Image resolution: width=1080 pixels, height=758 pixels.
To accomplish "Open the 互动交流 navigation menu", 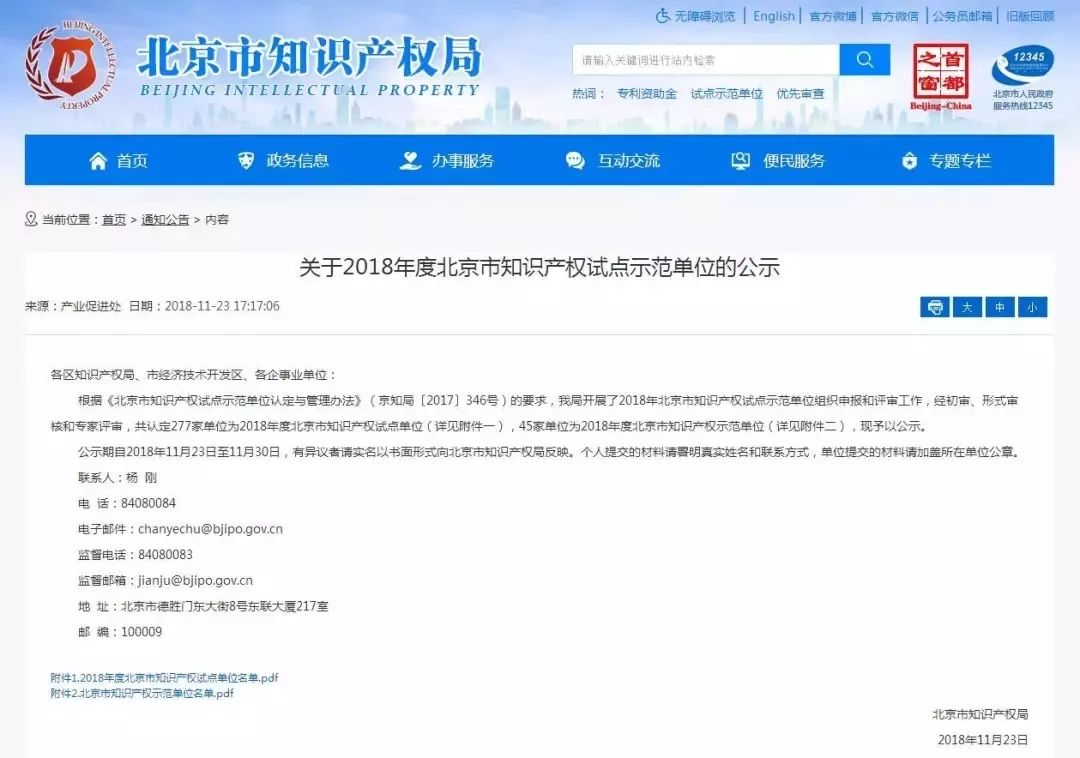I will 613,161.
